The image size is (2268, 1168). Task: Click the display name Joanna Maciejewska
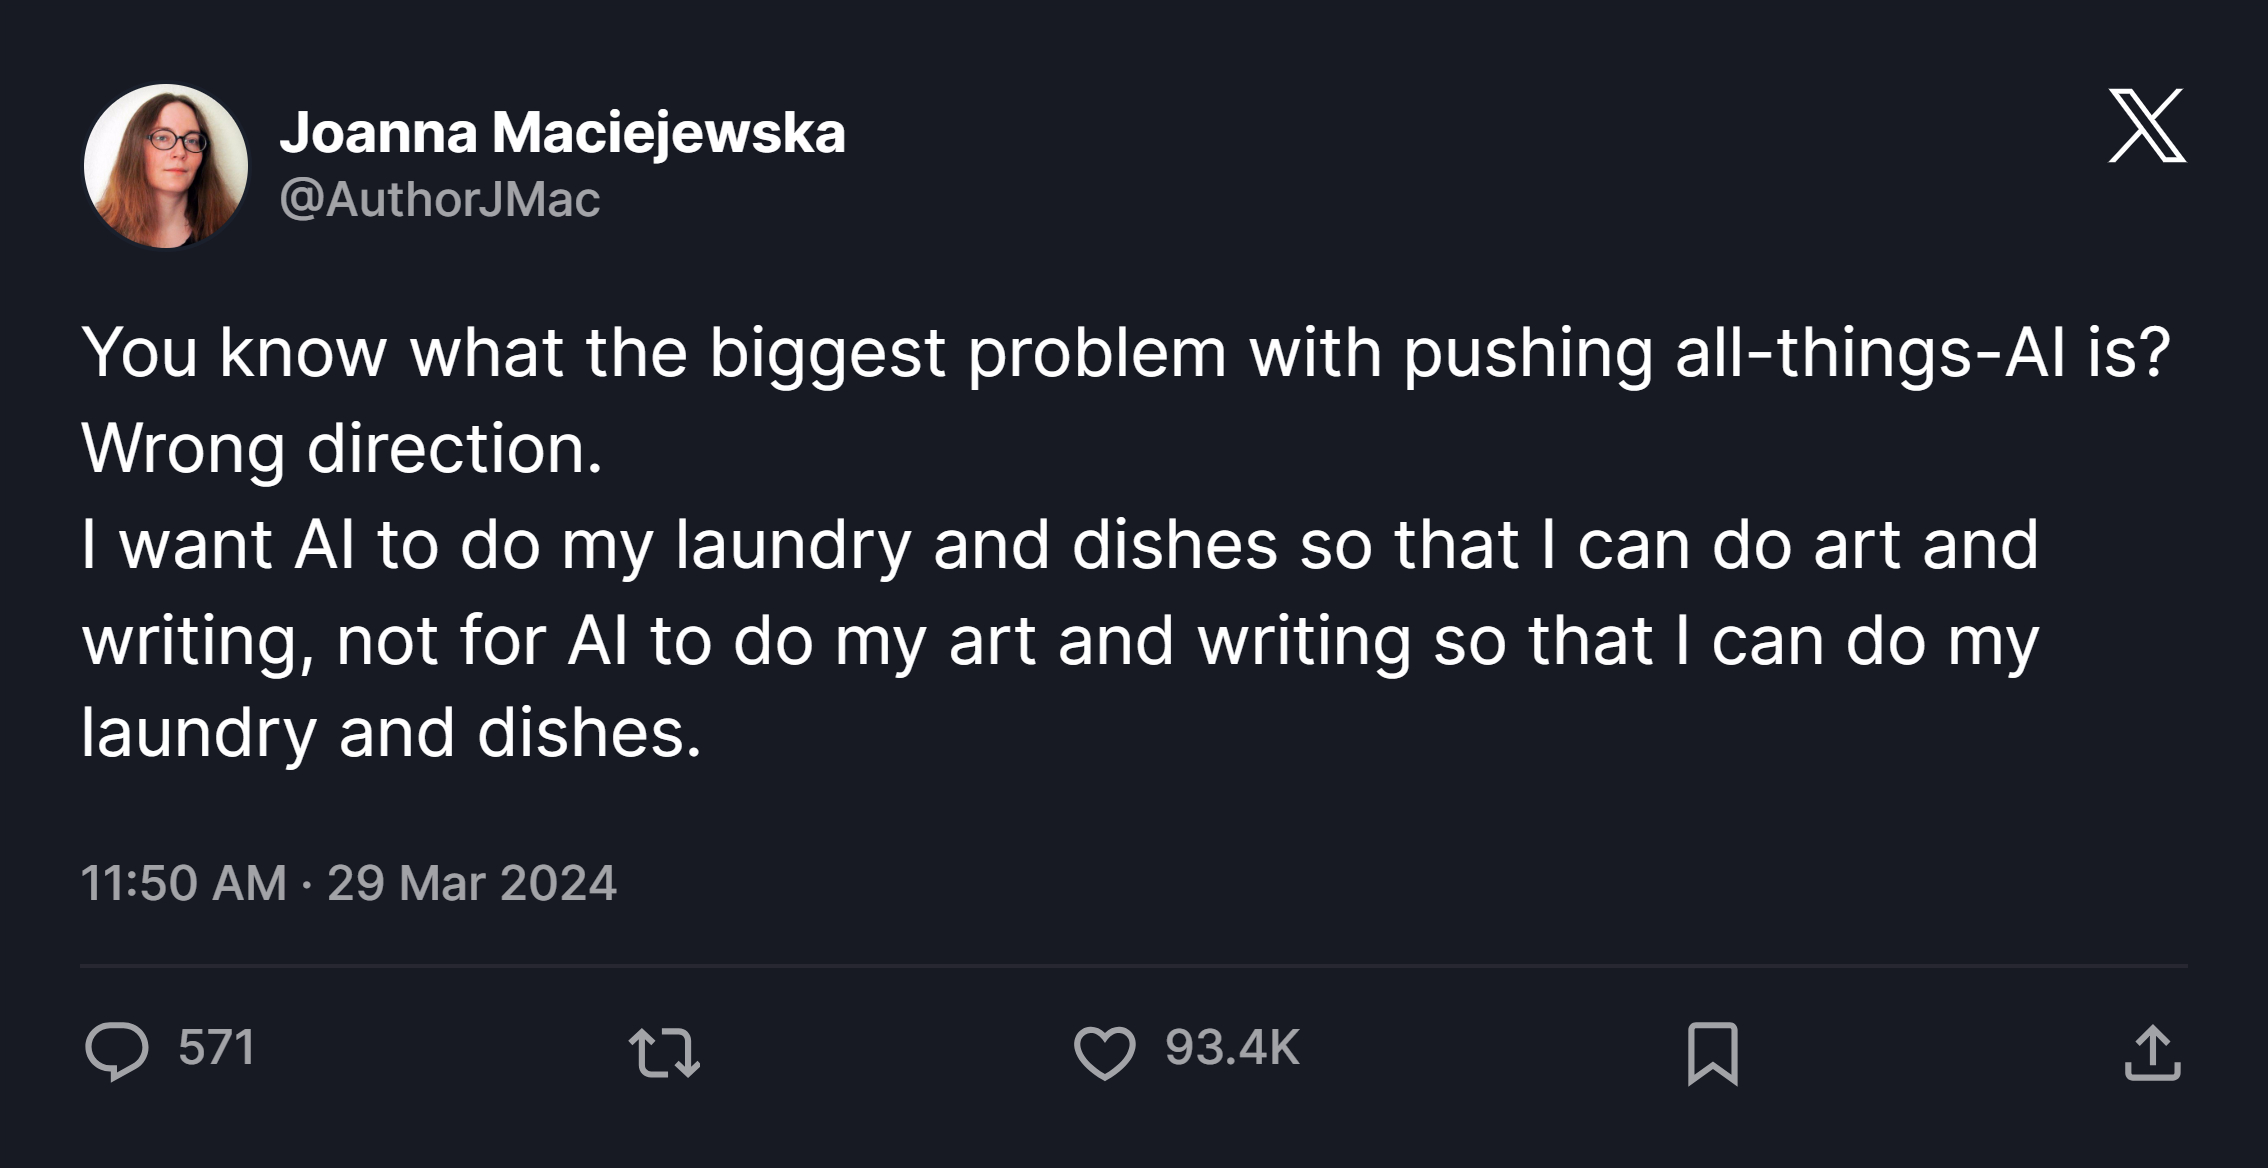click(562, 132)
